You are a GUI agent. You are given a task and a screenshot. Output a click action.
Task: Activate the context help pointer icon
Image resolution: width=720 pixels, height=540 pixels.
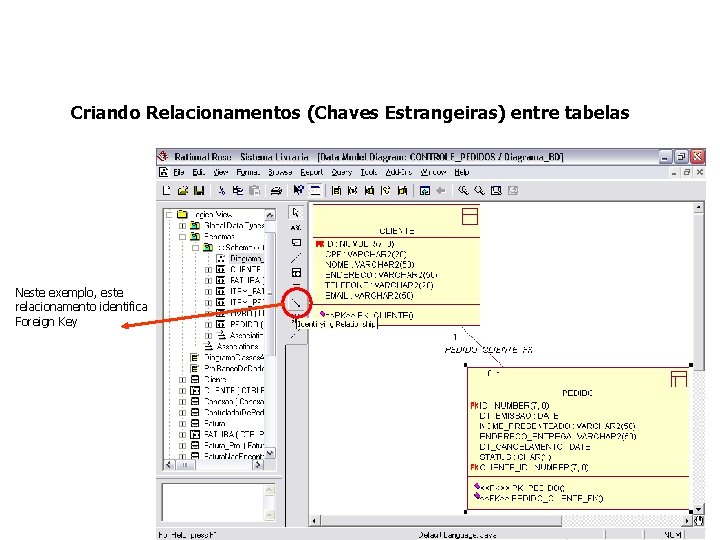298,190
